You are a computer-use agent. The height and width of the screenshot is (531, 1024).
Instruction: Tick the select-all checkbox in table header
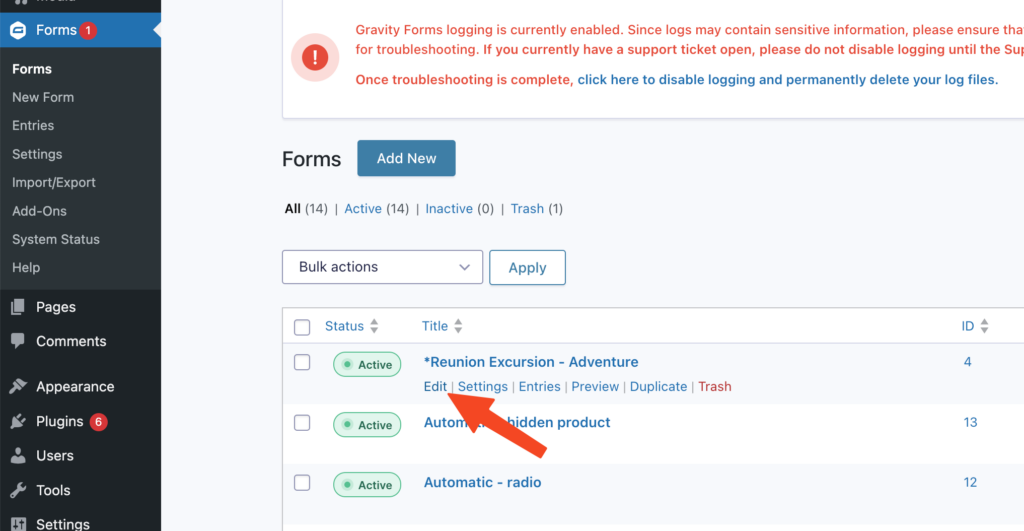pyautogui.click(x=302, y=327)
